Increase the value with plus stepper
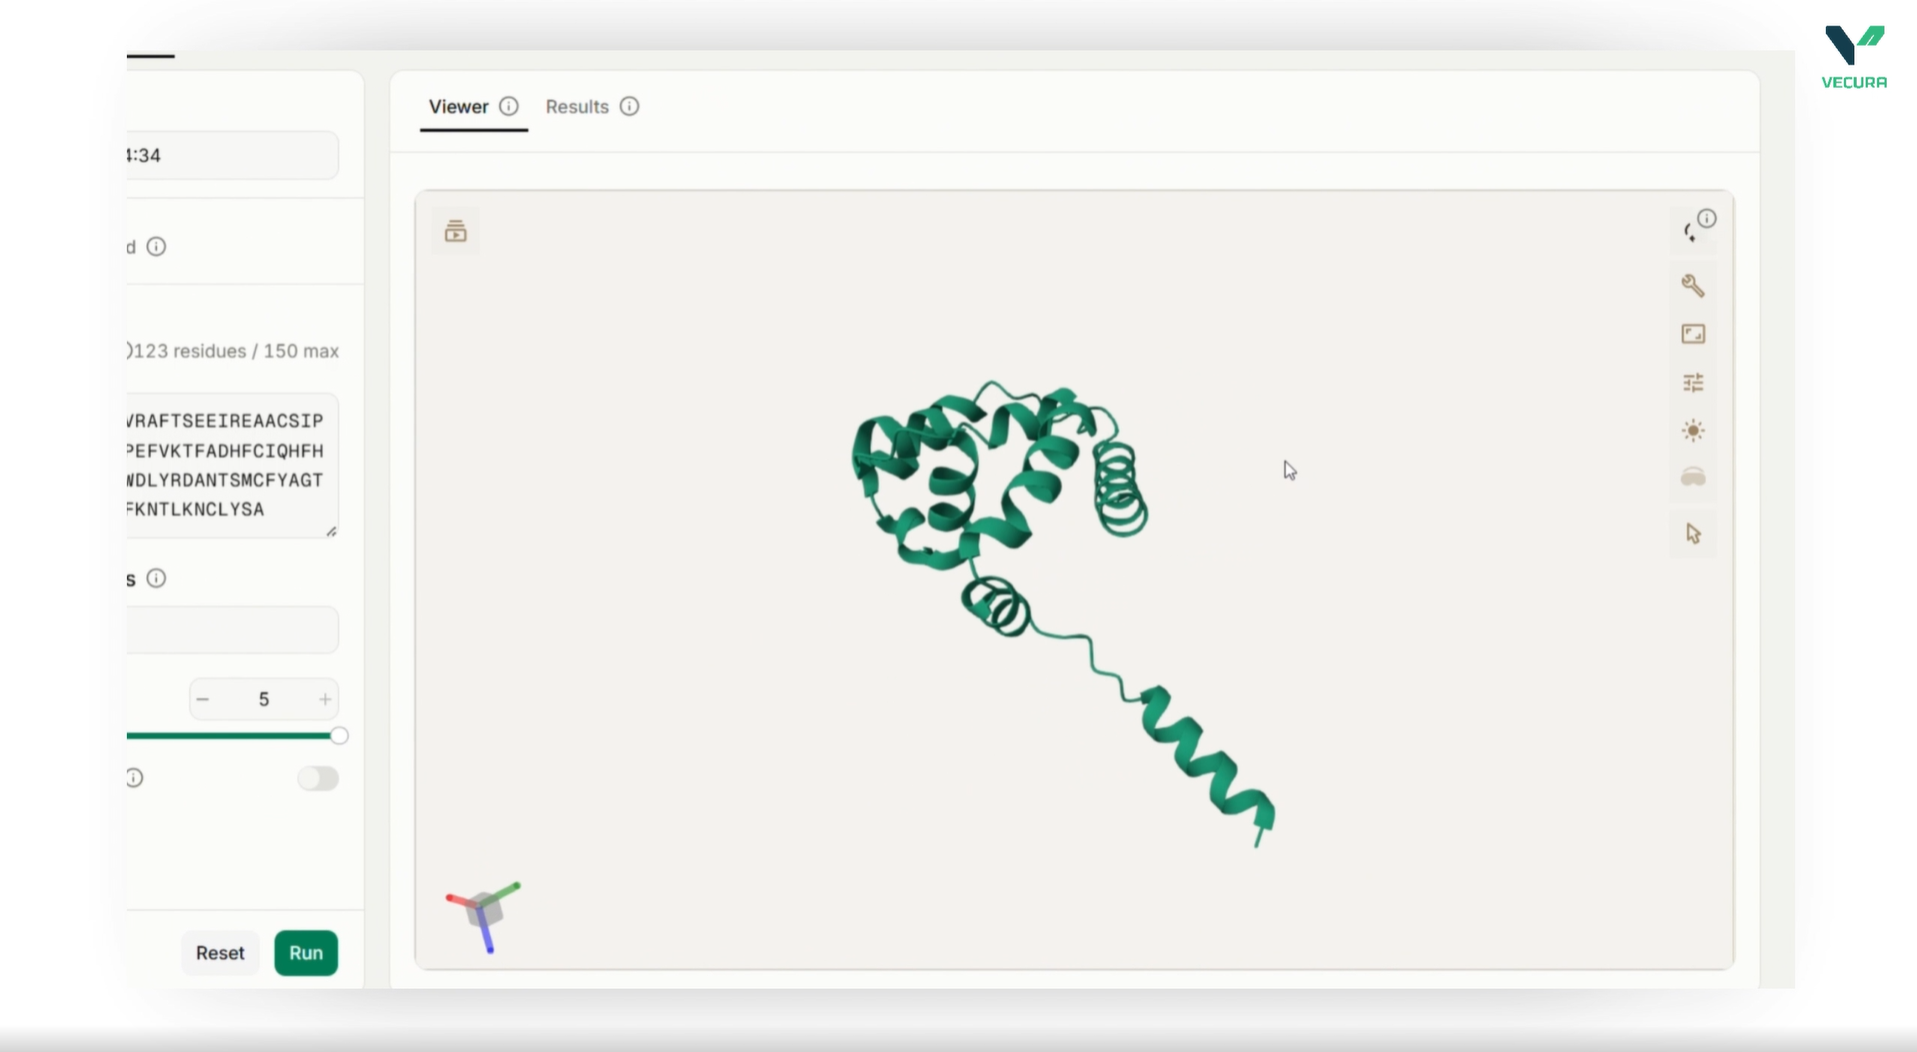The height and width of the screenshot is (1052, 1917). pos(325,699)
